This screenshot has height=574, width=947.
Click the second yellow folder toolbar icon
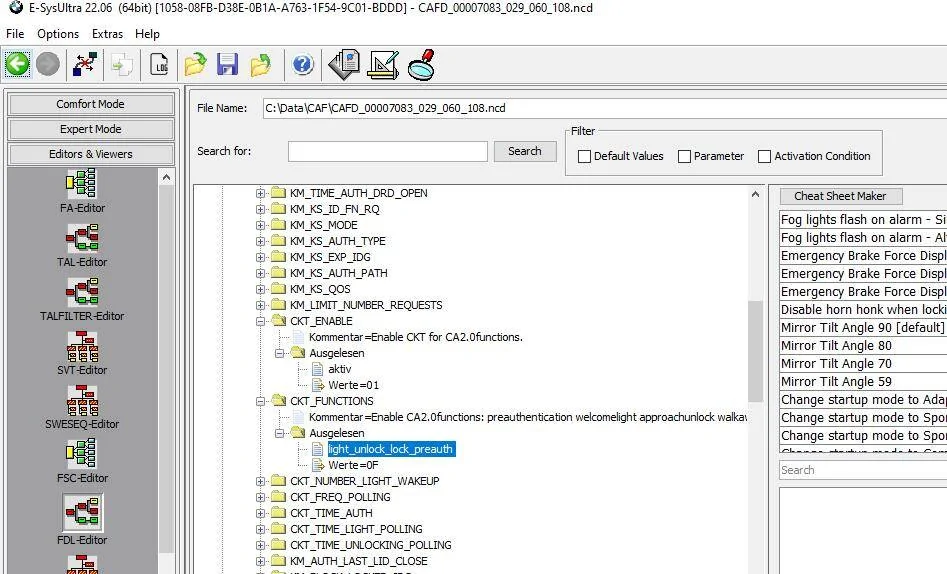(x=260, y=64)
